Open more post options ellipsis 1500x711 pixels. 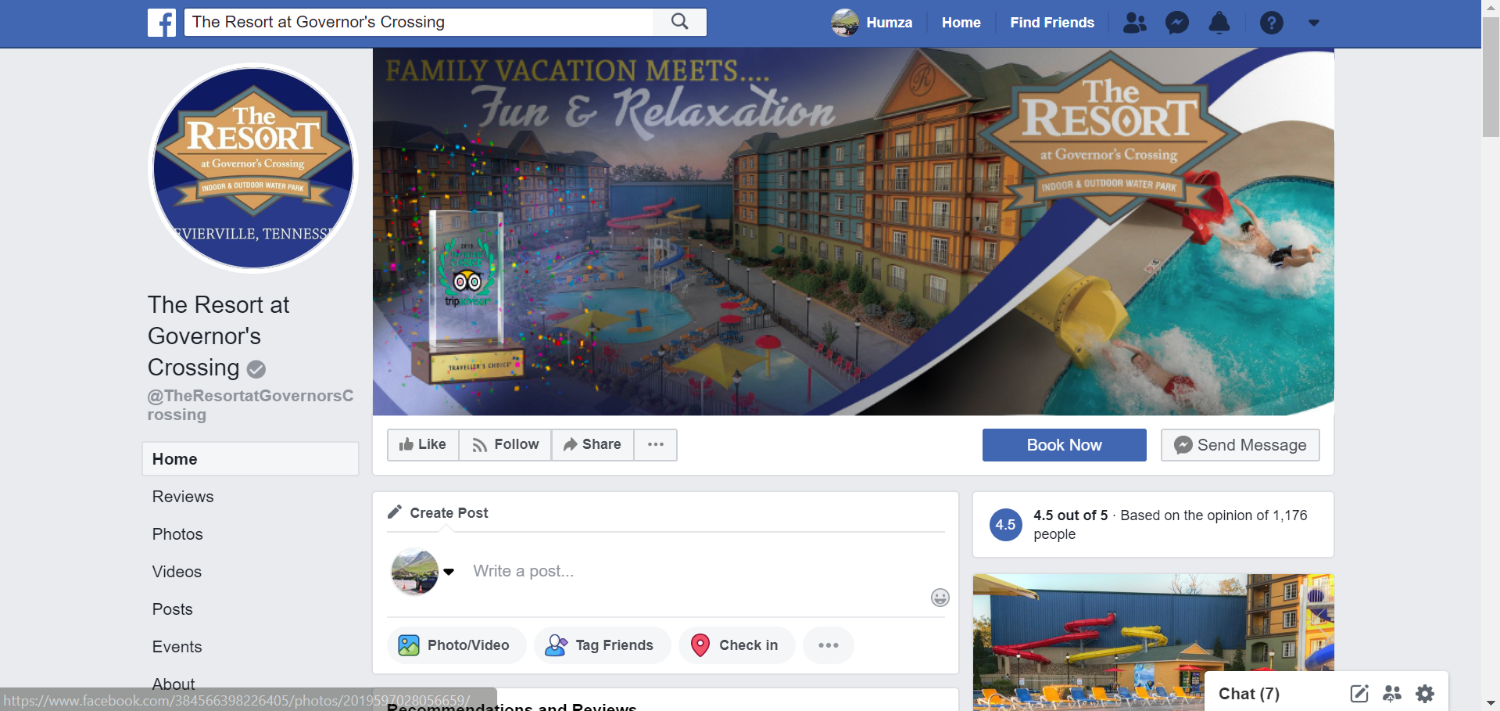pyautogui.click(x=828, y=645)
